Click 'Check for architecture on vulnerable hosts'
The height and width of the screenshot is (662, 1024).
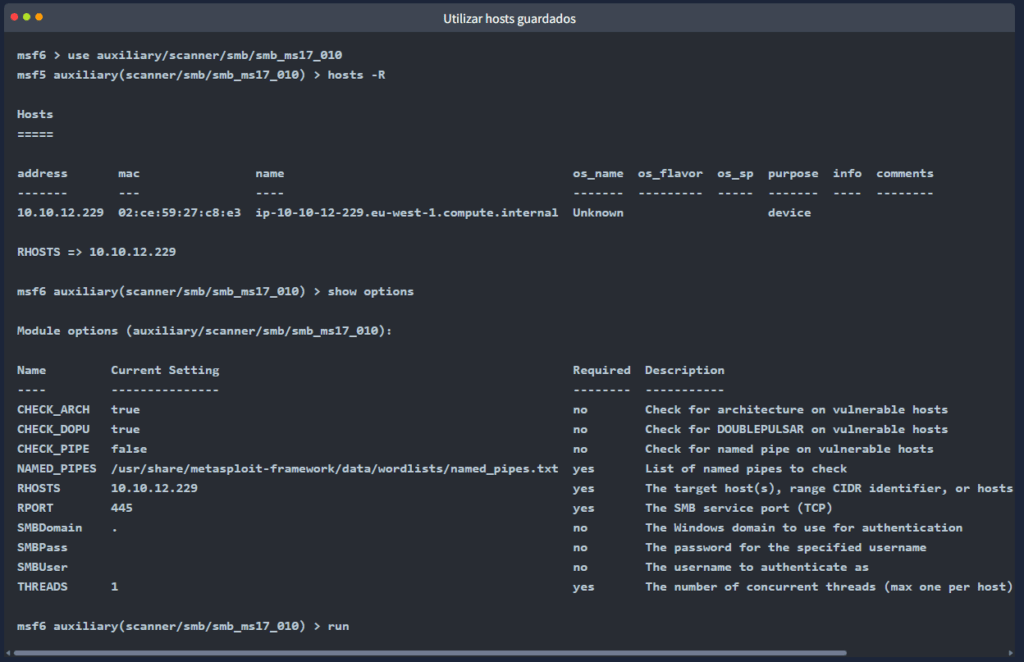coord(796,410)
